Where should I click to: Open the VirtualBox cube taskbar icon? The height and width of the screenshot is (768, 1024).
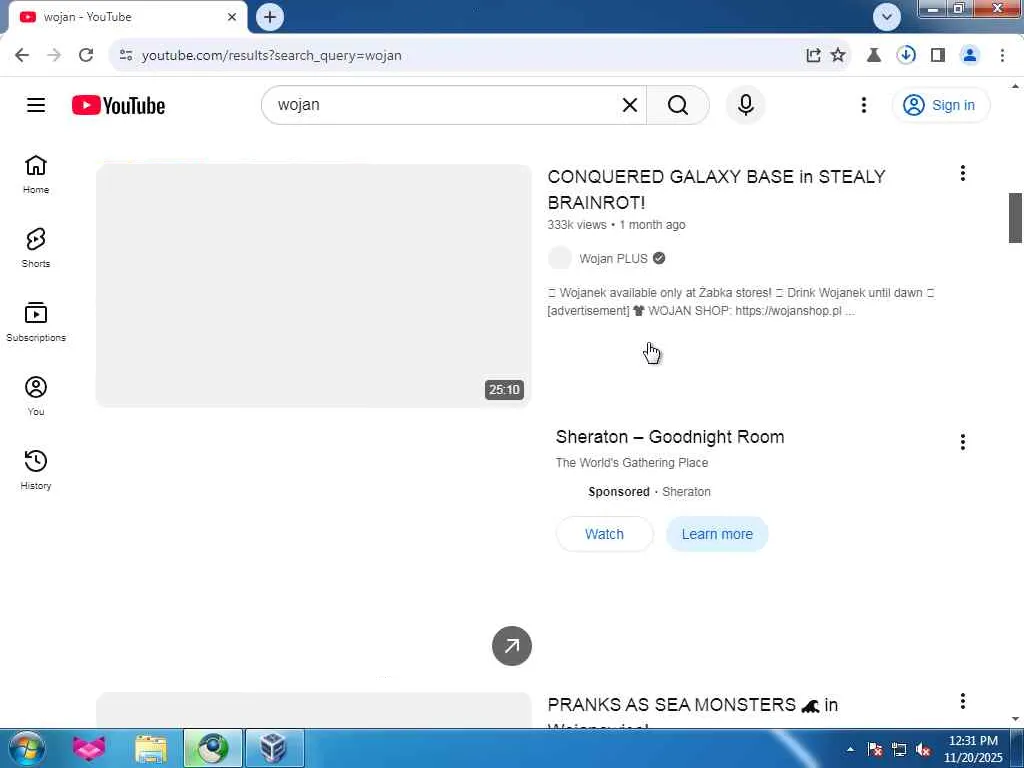(x=274, y=748)
